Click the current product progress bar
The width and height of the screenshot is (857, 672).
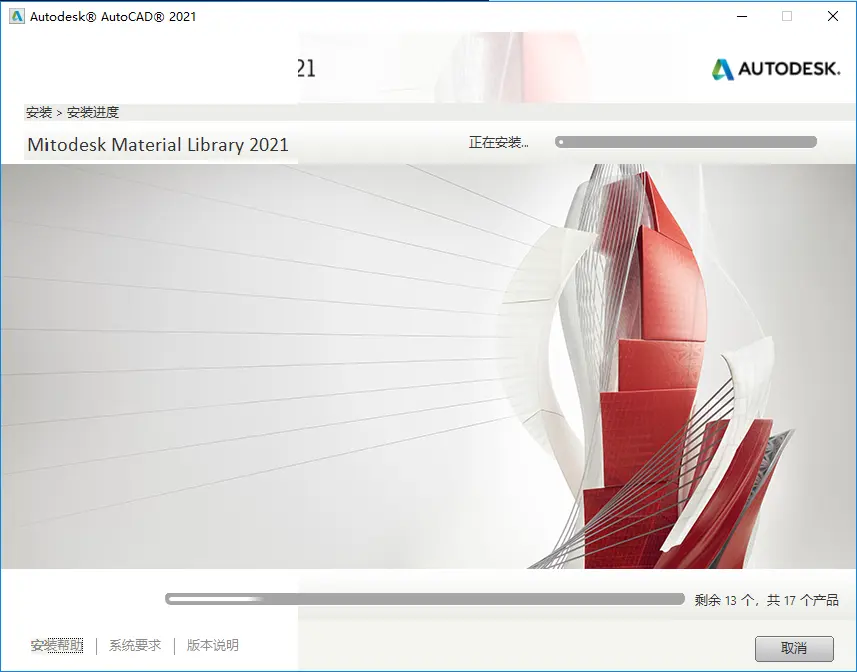(686, 142)
